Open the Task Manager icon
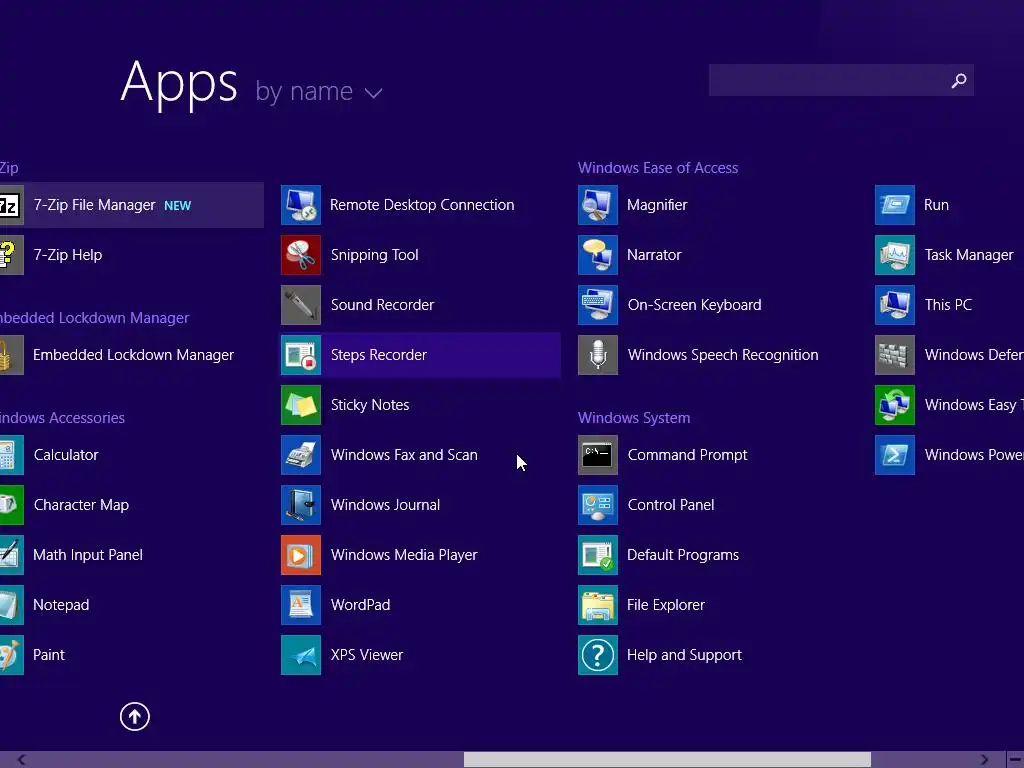Viewport: 1024px width, 768px height. tap(895, 255)
